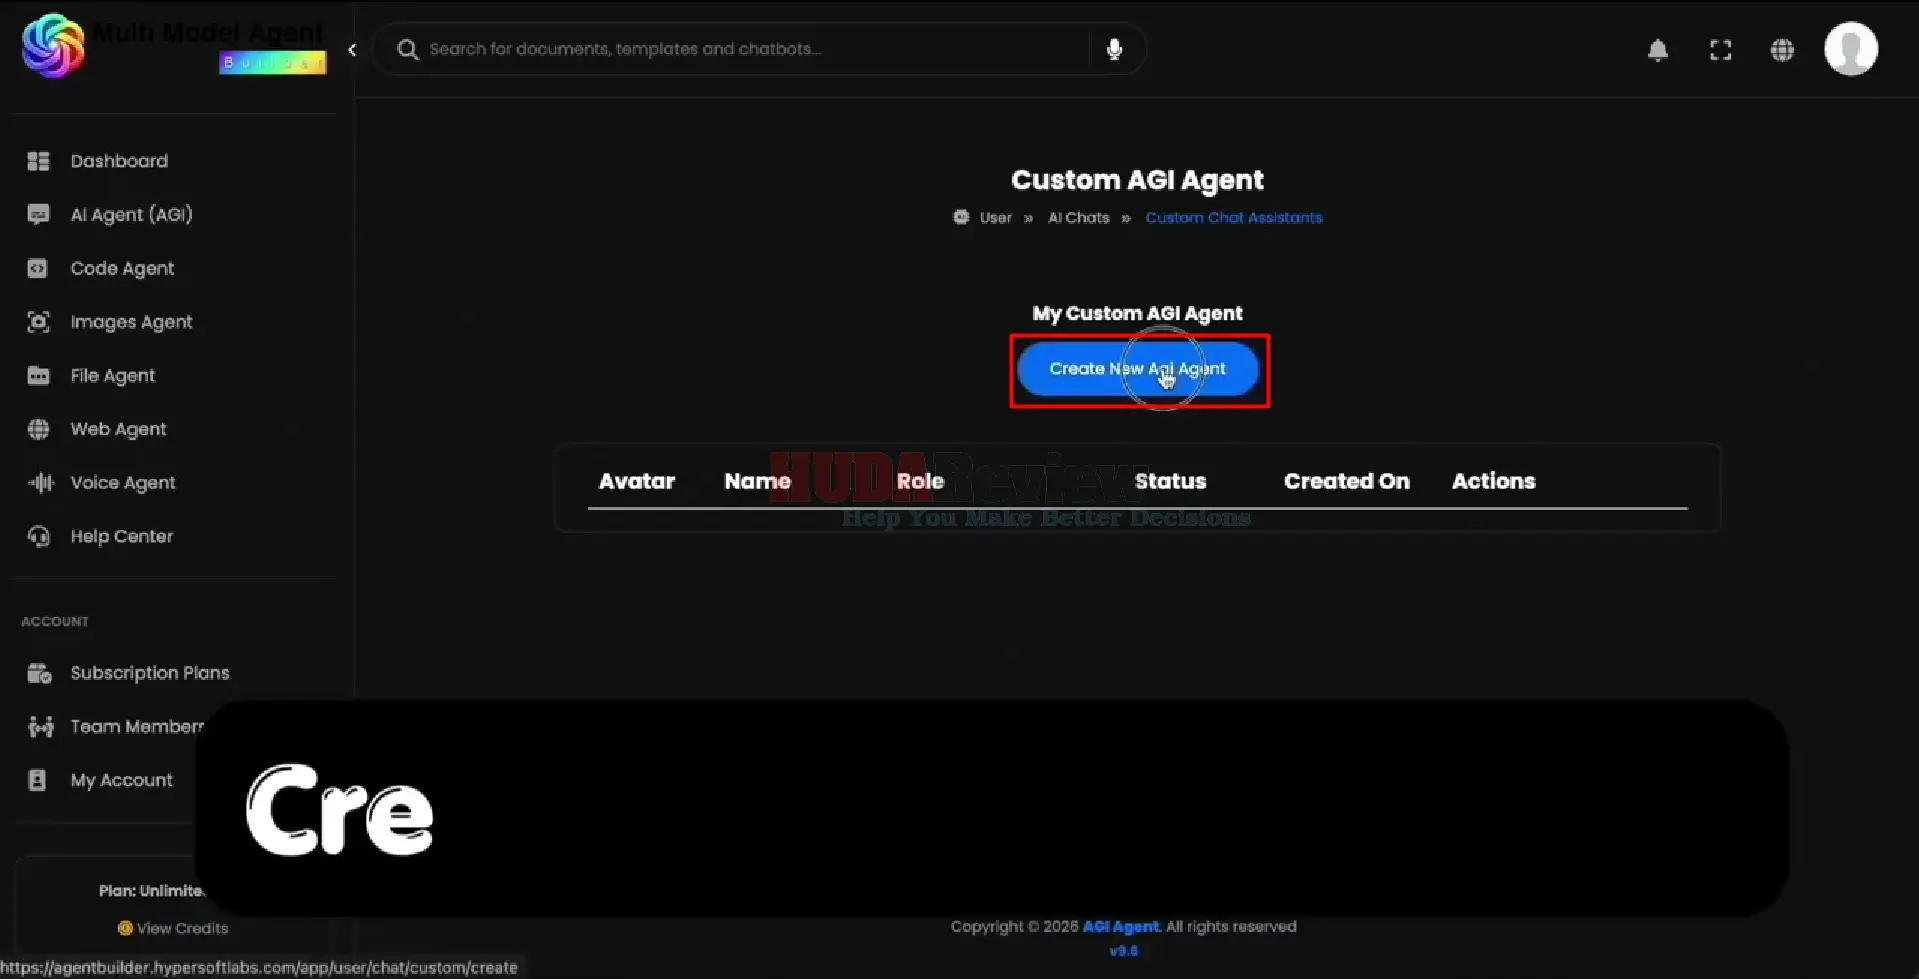Click the Avatar column header

[x=636, y=481]
